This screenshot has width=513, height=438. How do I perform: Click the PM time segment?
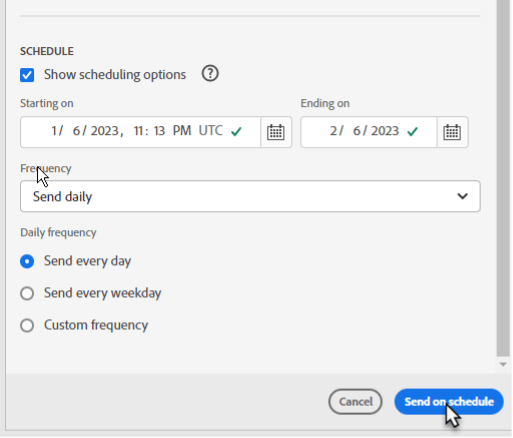[x=182, y=131]
